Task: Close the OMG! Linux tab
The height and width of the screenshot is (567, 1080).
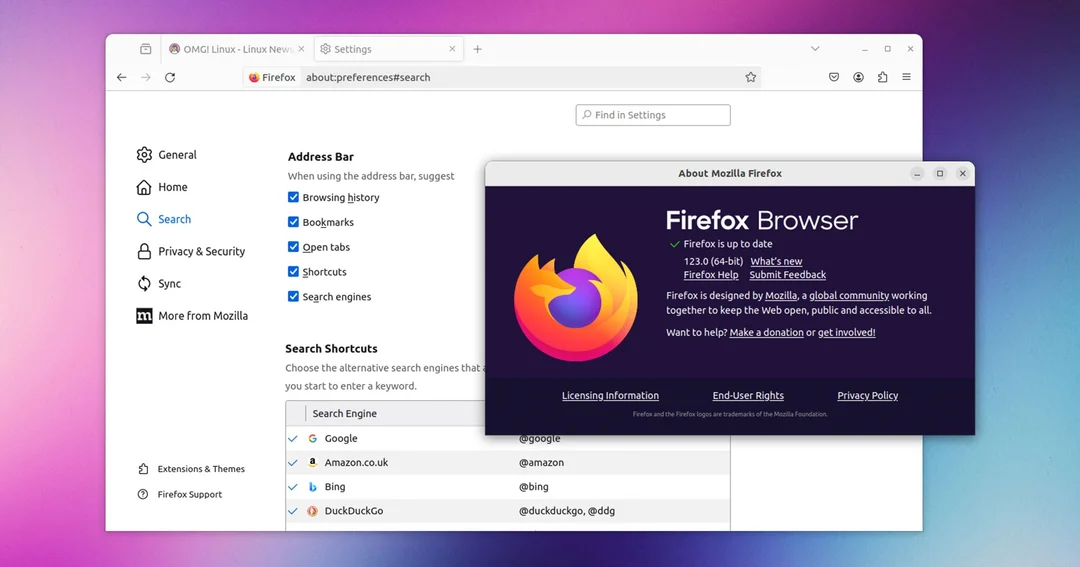Action: click(301, 49)
